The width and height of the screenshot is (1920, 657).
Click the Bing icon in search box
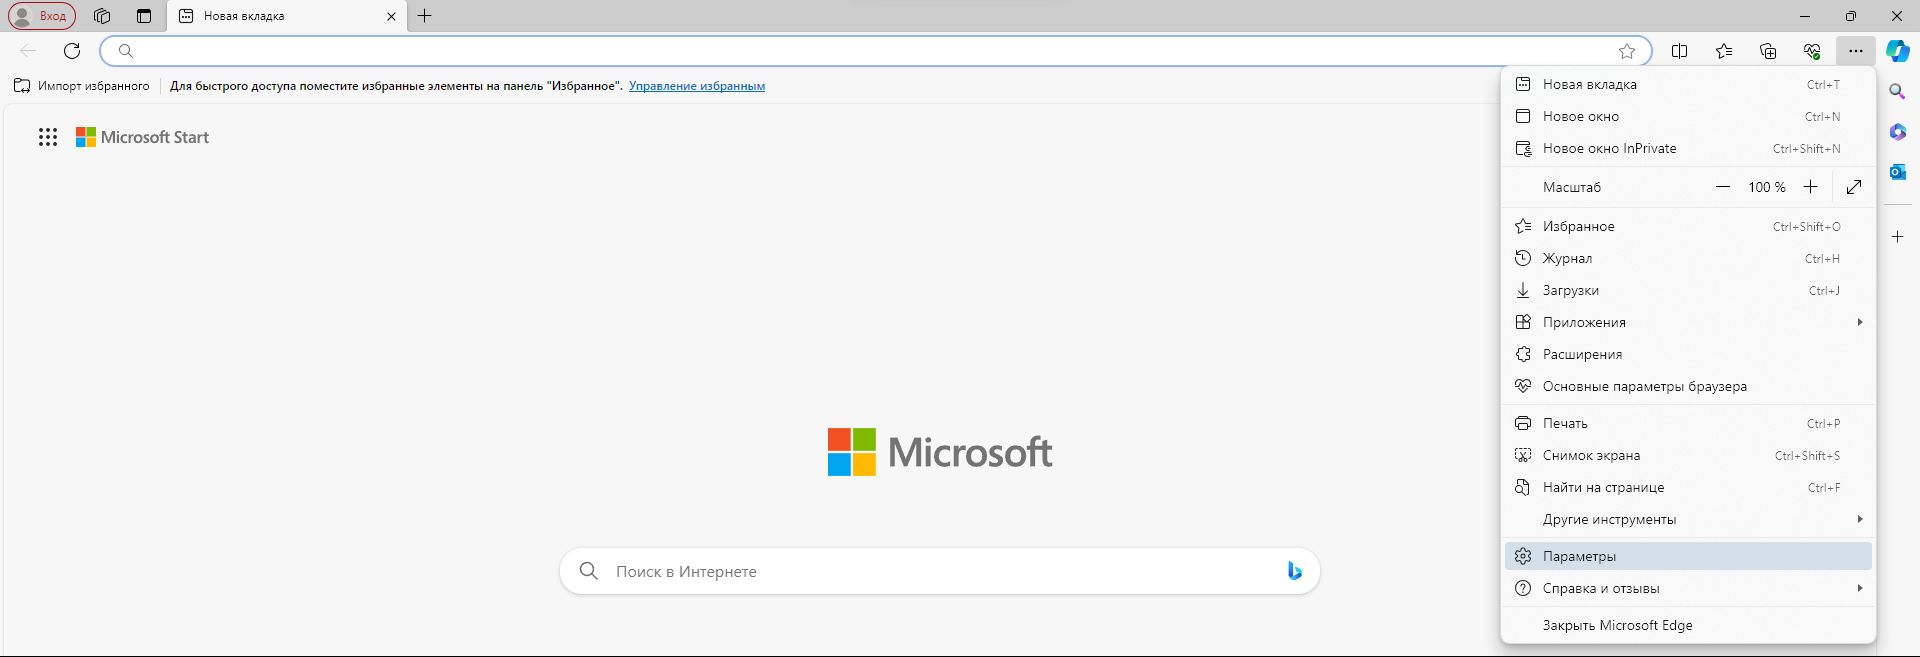coord(1294,571)
